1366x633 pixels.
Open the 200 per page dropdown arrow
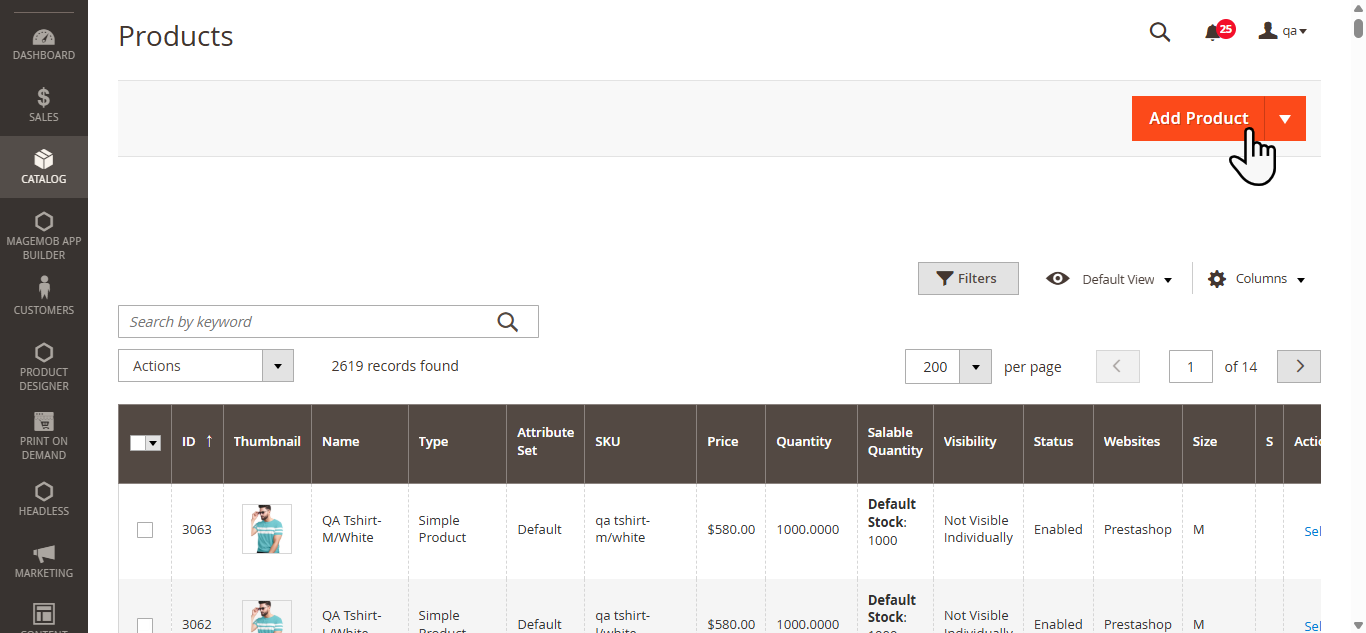pos(975,367)
